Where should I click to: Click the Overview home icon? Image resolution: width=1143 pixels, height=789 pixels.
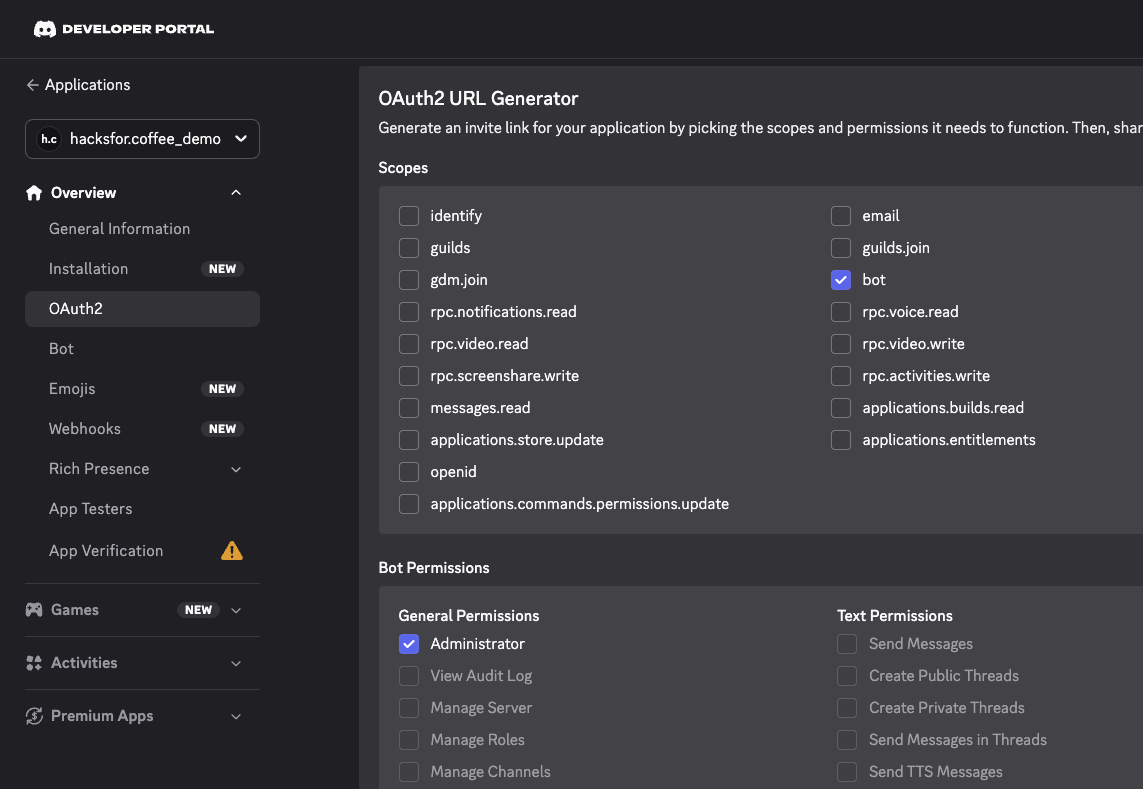[34, 193]
